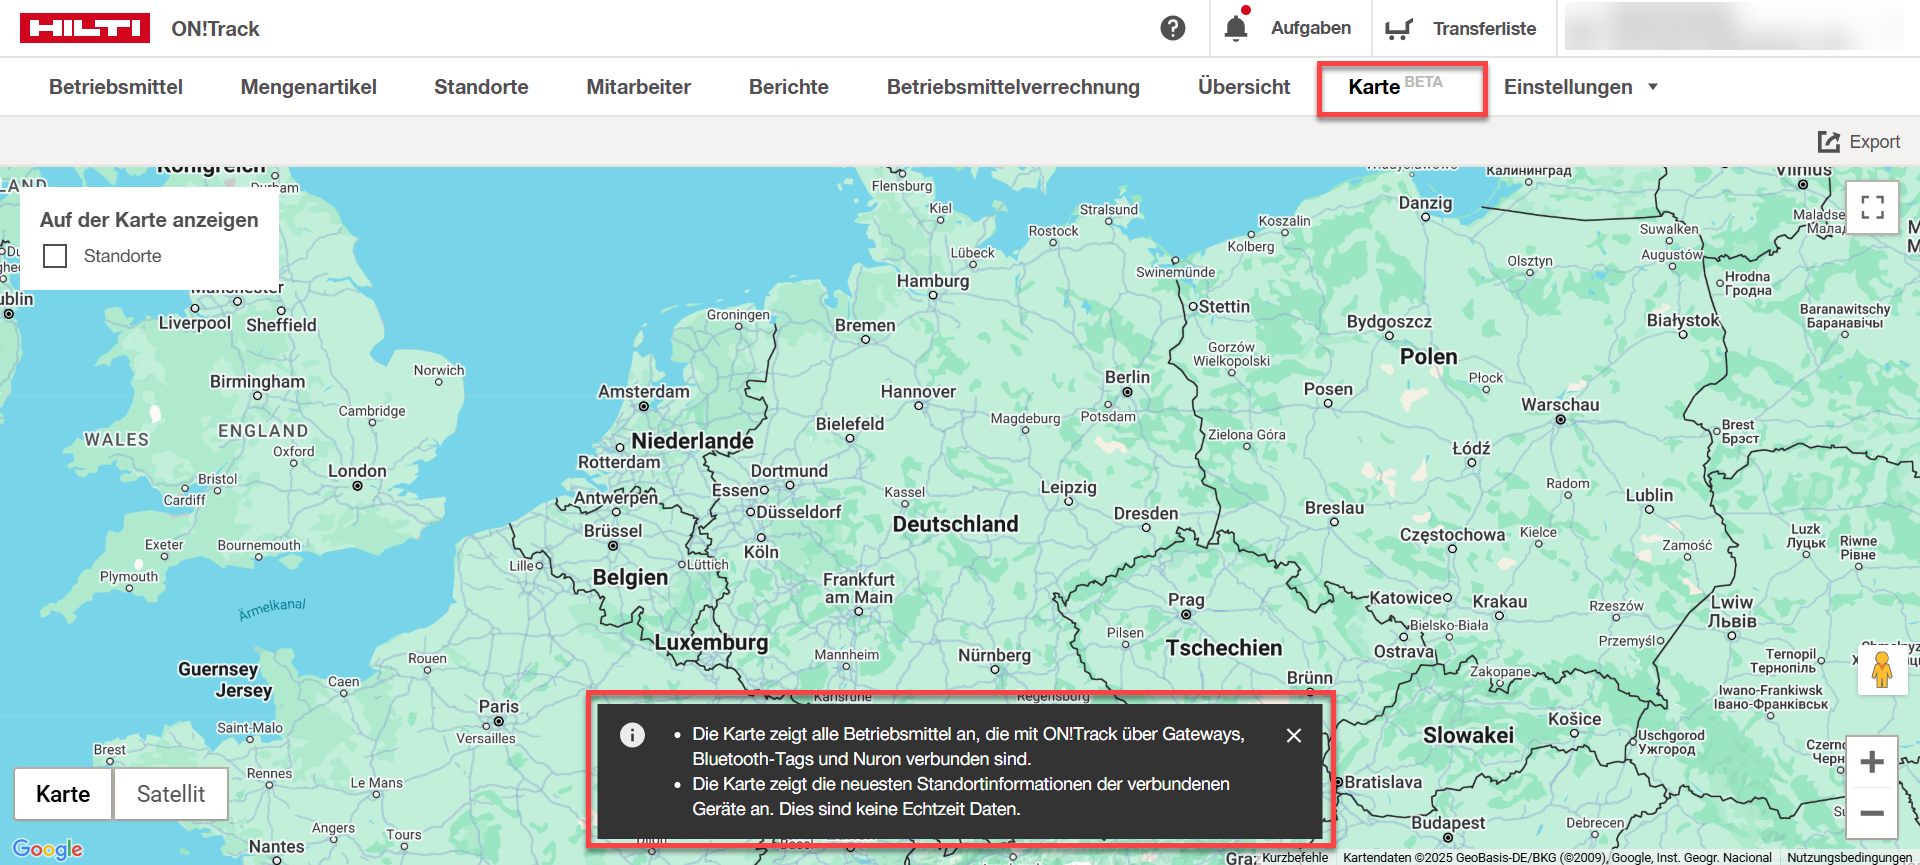Click the Warschau city label
The height and width of the screenshot is (865, 1920).
coord(1560,405)
